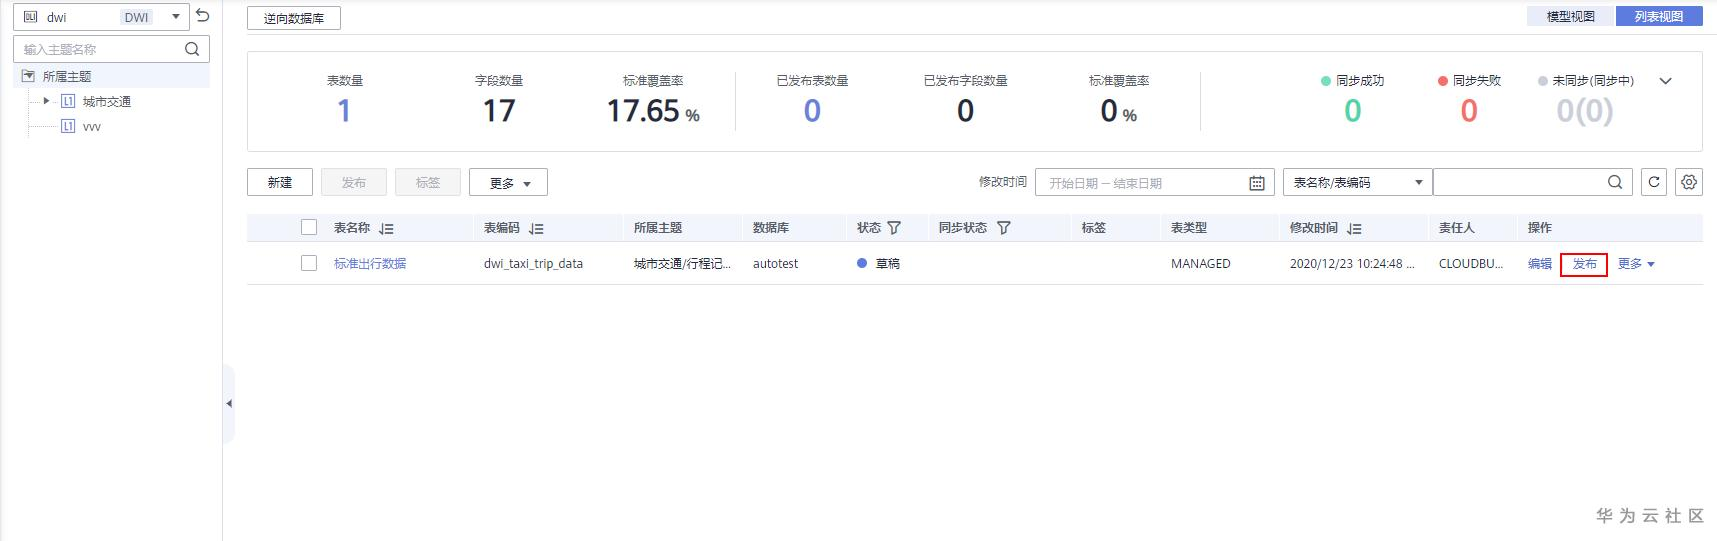The height and width of the screenshot is (541, 1717).
Task: Open the 表名称/表编码 search type dropdown
Action: point(1357,182)
